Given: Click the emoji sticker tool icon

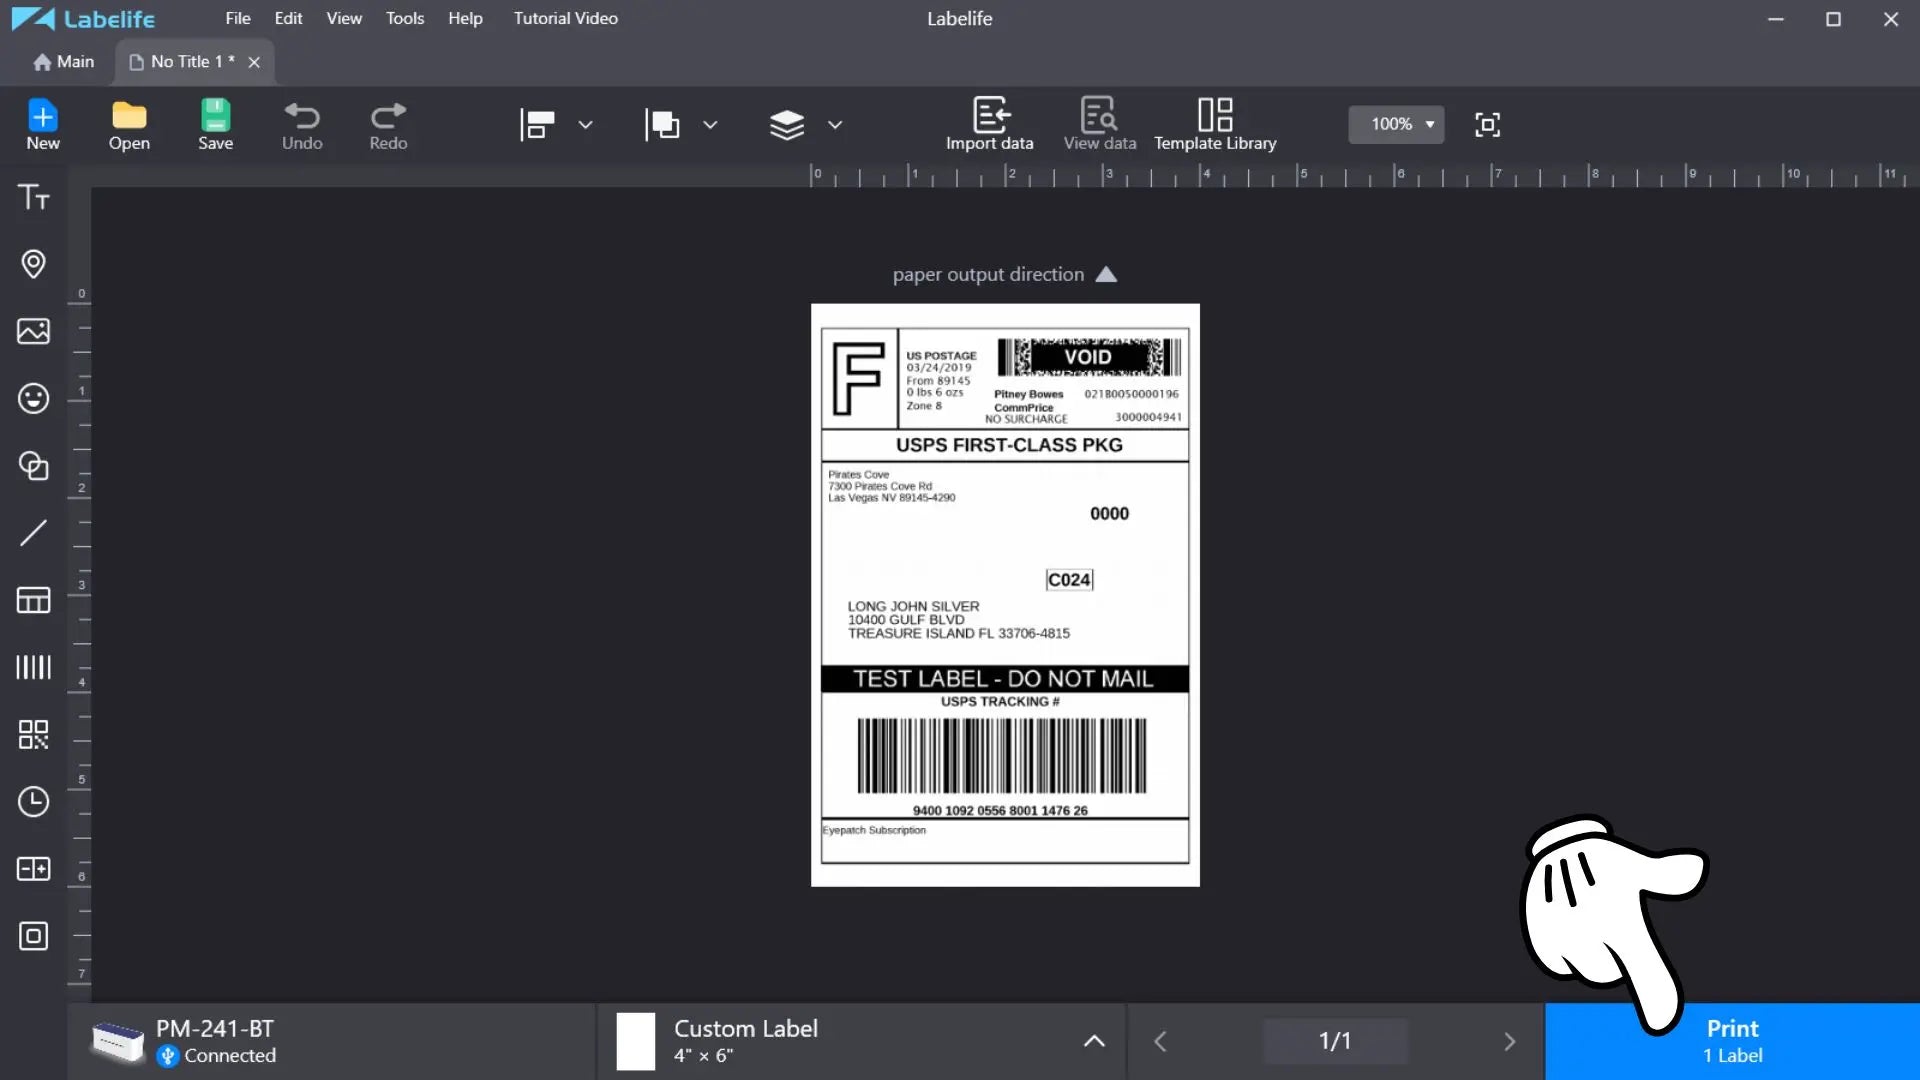Looking at the screenshot, I should [33, 399].
